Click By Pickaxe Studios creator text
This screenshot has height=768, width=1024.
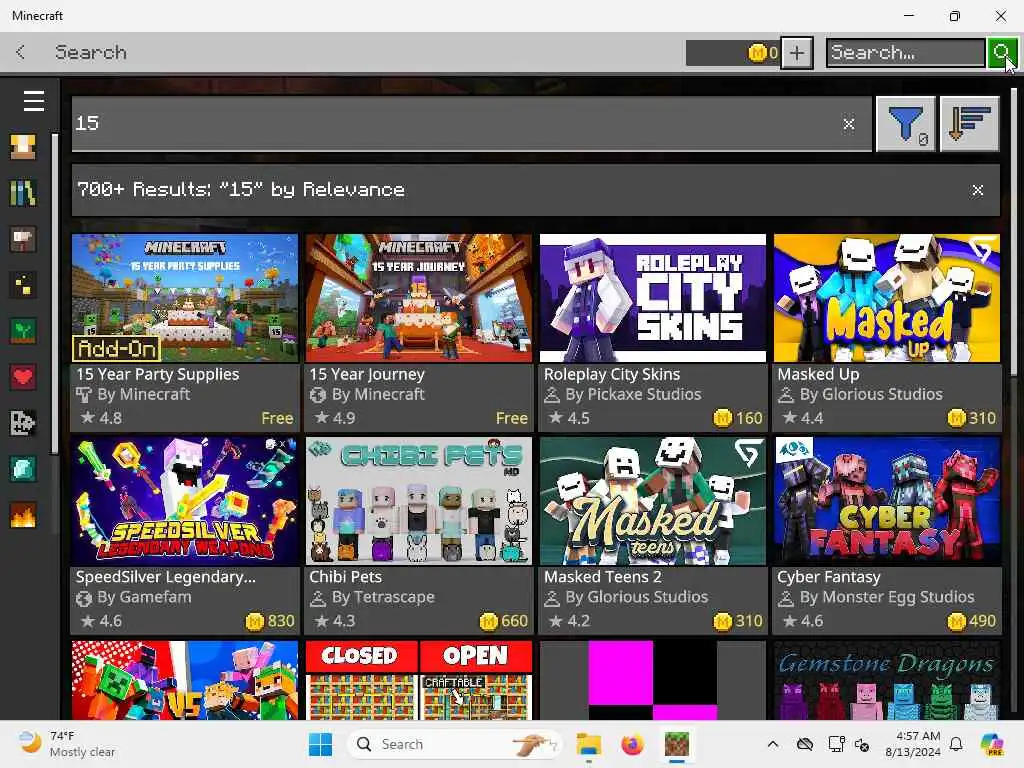(x=633, y=394)
